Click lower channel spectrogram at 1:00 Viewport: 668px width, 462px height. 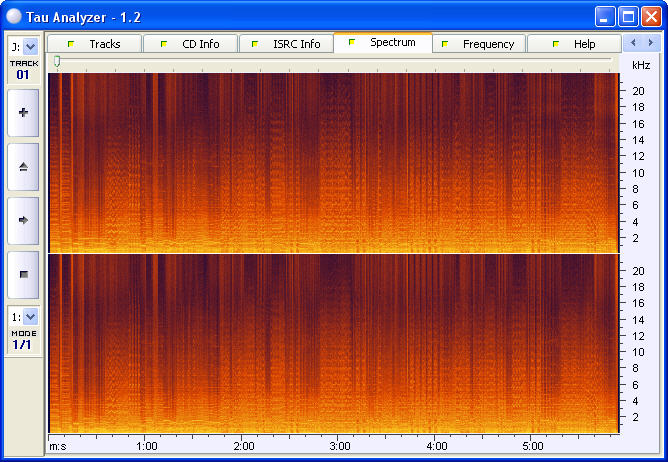click(146, 343)
